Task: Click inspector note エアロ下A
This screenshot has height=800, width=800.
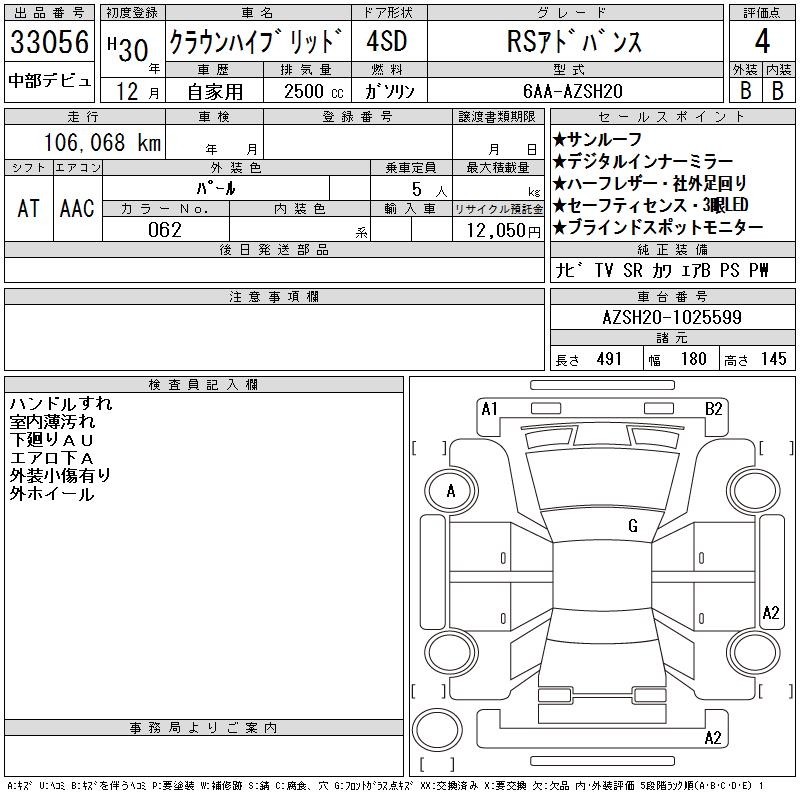Action: click(x=52, y=458)
